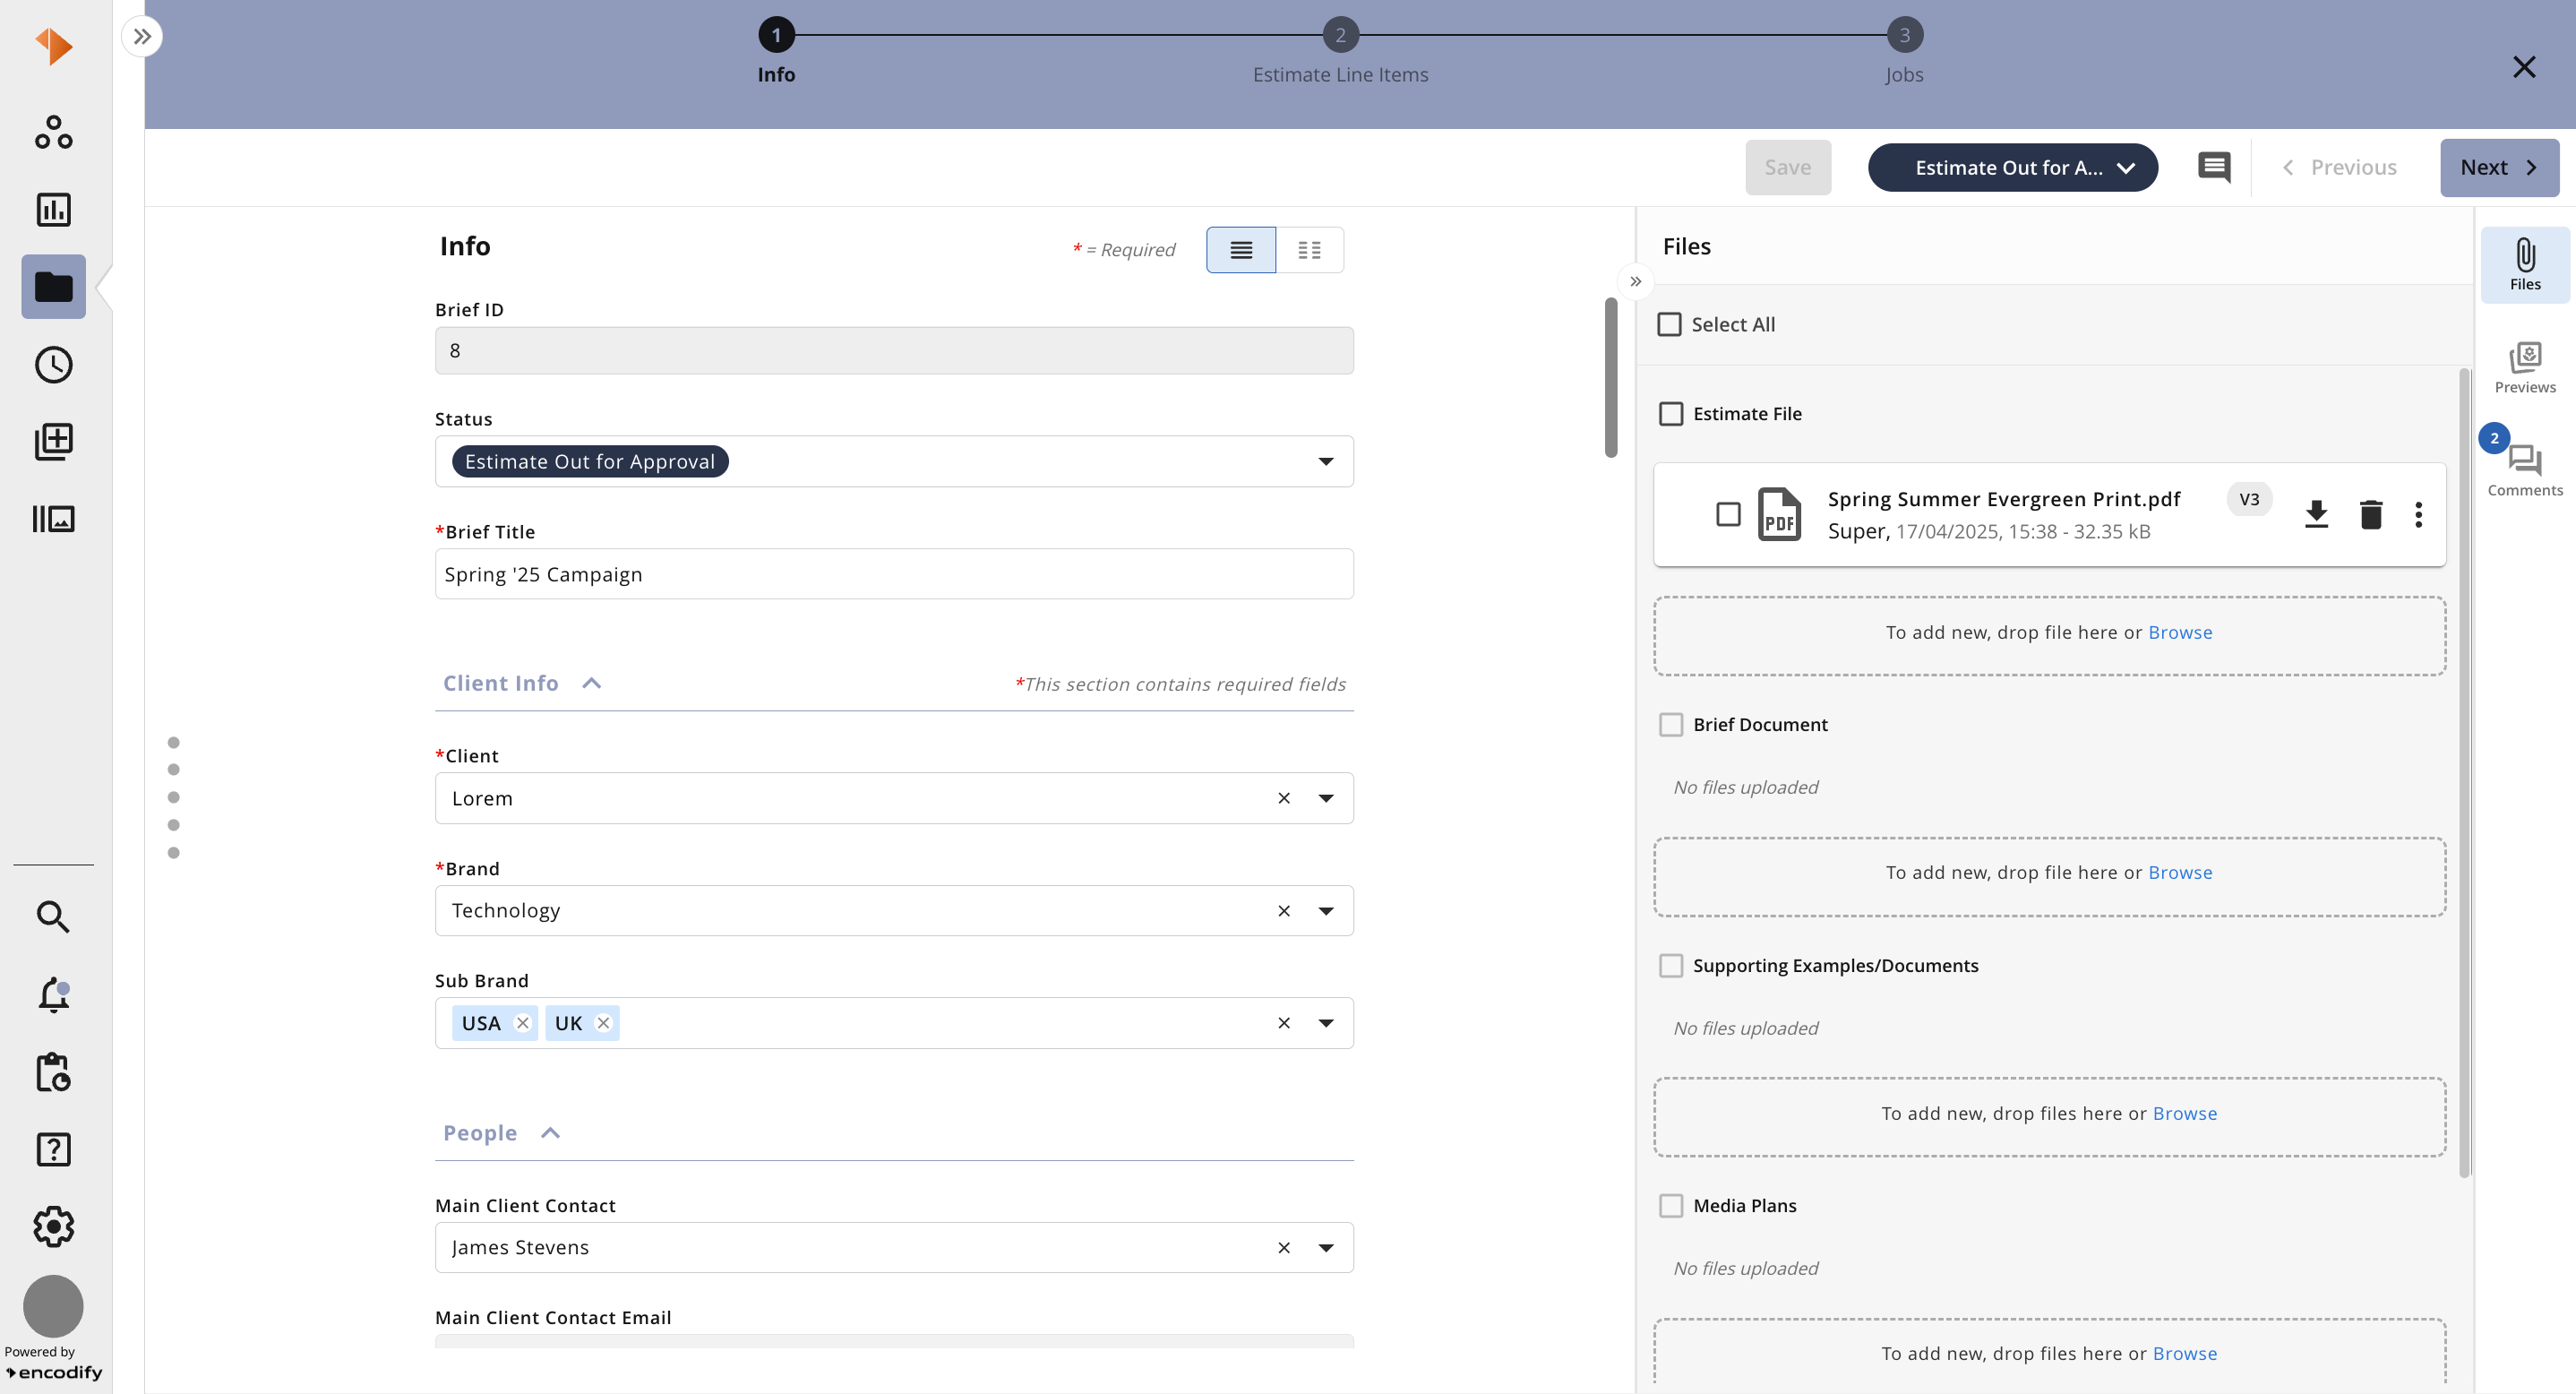Image resolution: width=2576 pixels, height=1394 pixels.
Task: Open the search magnifier in sidebar
Action: (53, 916)
